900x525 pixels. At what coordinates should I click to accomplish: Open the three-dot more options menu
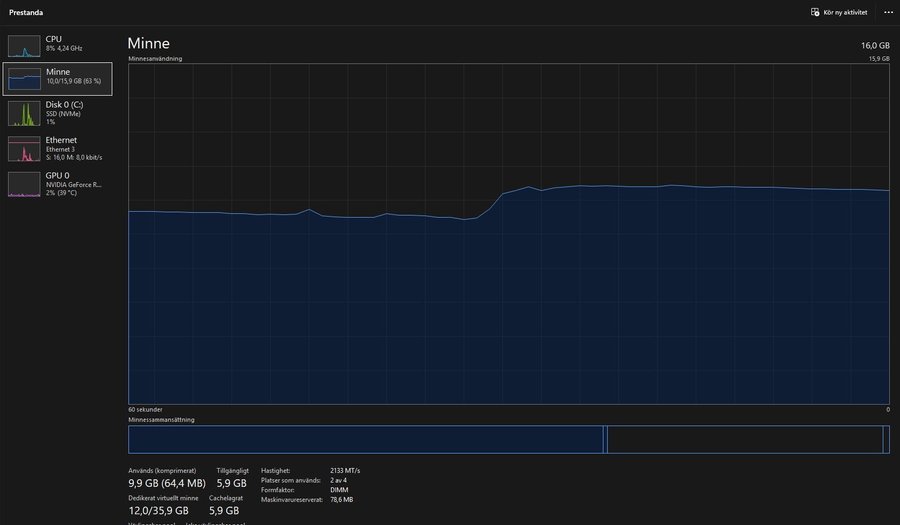[x=887, y=12]
